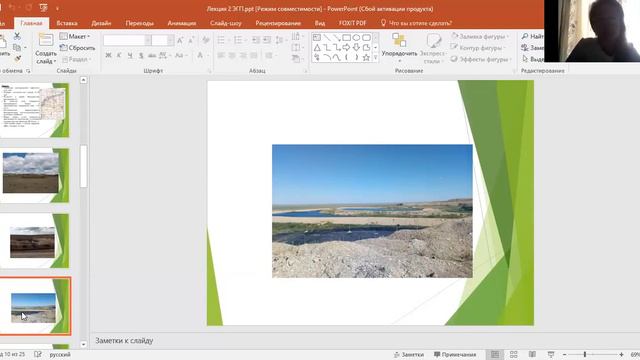Toggle Примечания comments pane in status bar

(x=455, y=354)
